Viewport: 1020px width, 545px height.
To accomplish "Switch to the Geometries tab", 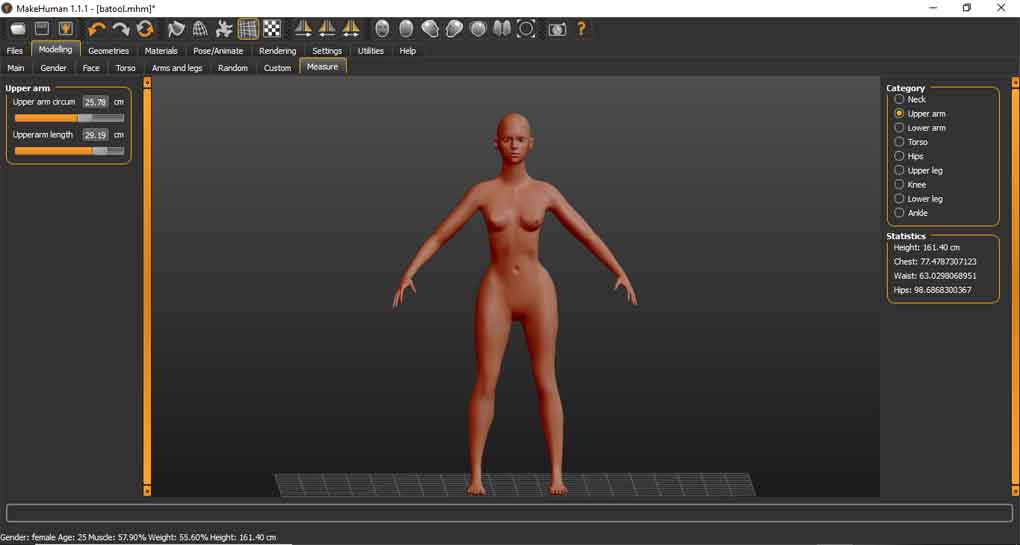I will click(x=108, y=51).
